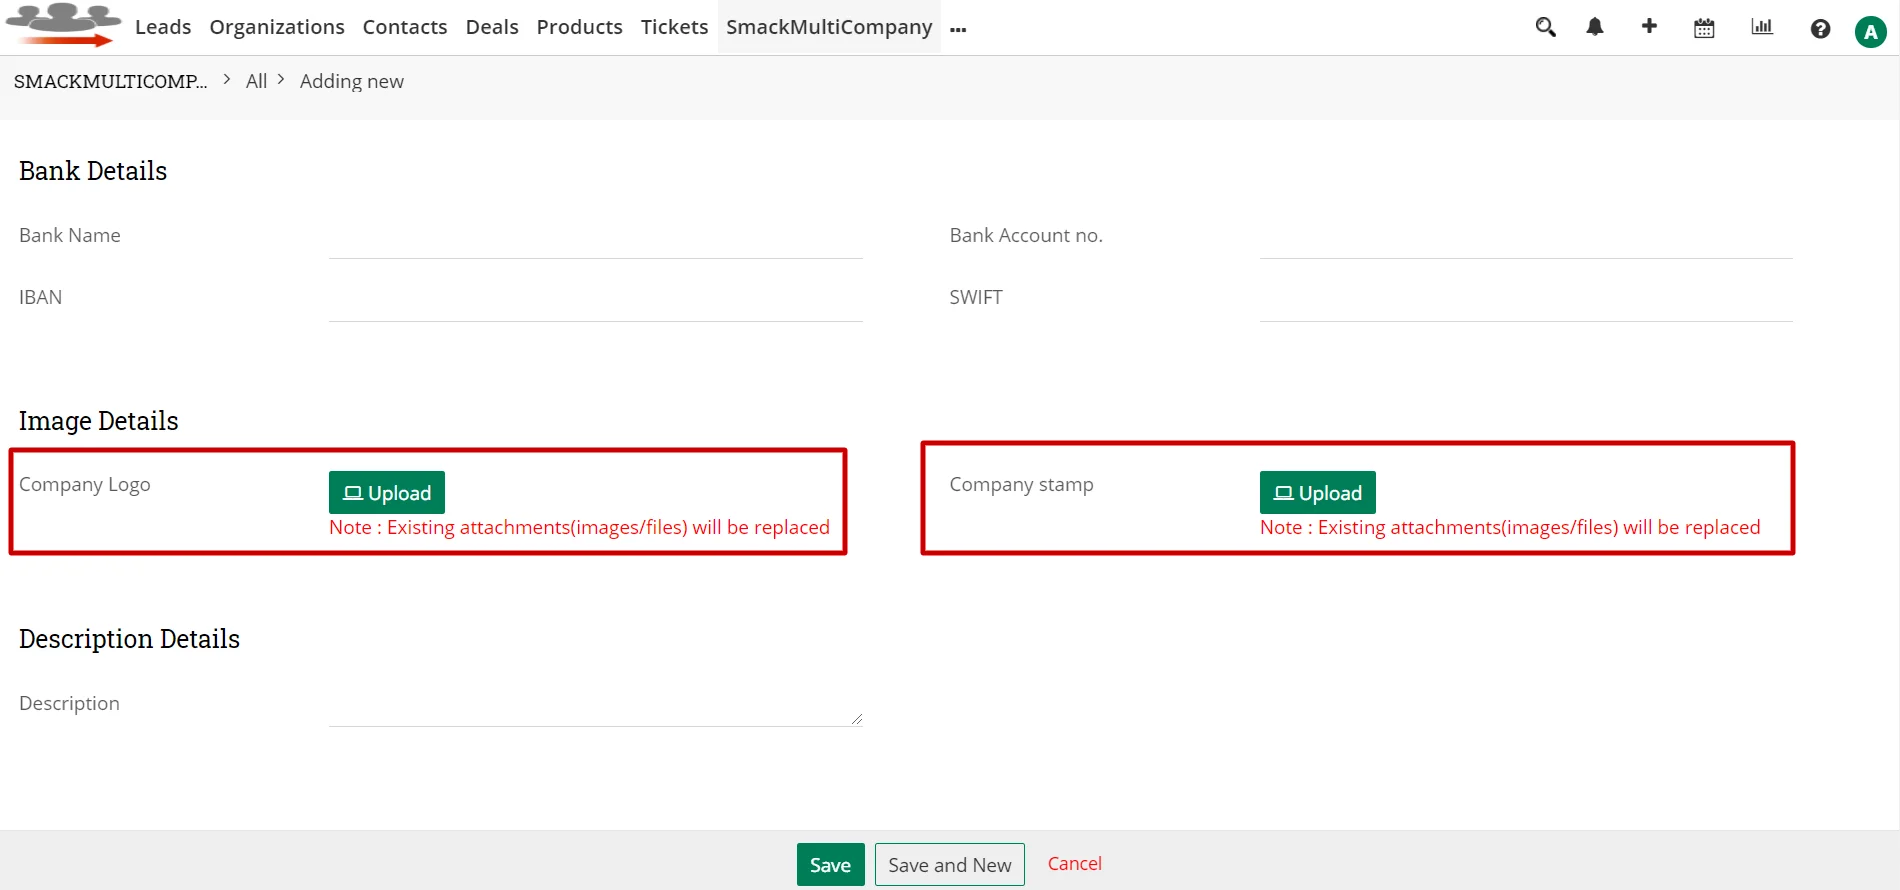Click the All breadcrumb link
The width and height of the screenshot is (1900, 890).
[256, 81]
